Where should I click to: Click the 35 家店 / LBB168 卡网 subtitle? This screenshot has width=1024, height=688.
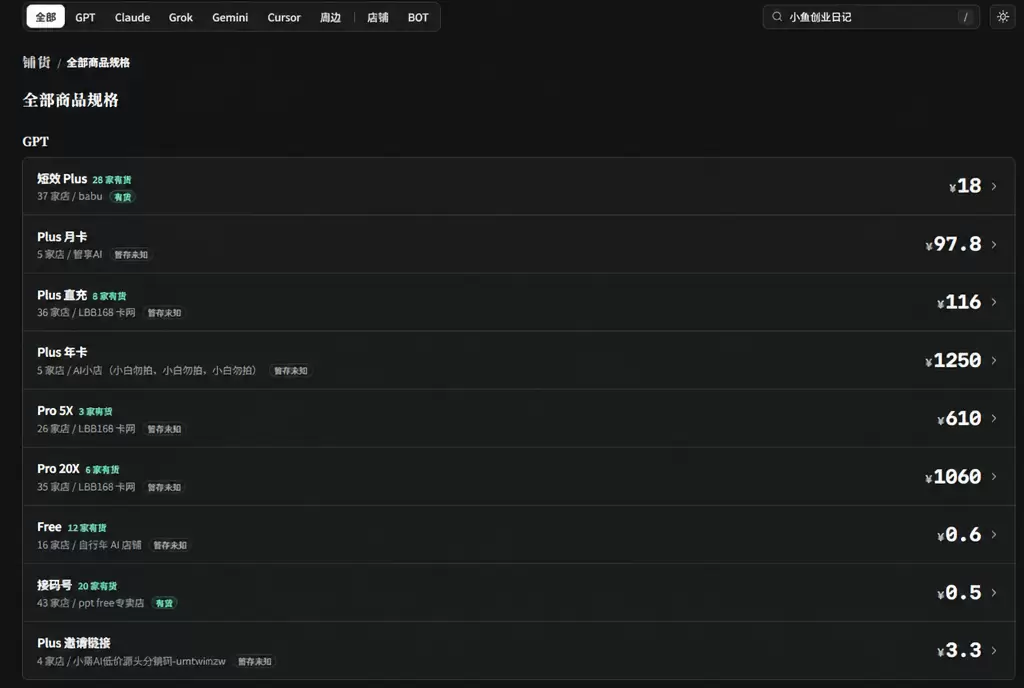coord(86,486)
